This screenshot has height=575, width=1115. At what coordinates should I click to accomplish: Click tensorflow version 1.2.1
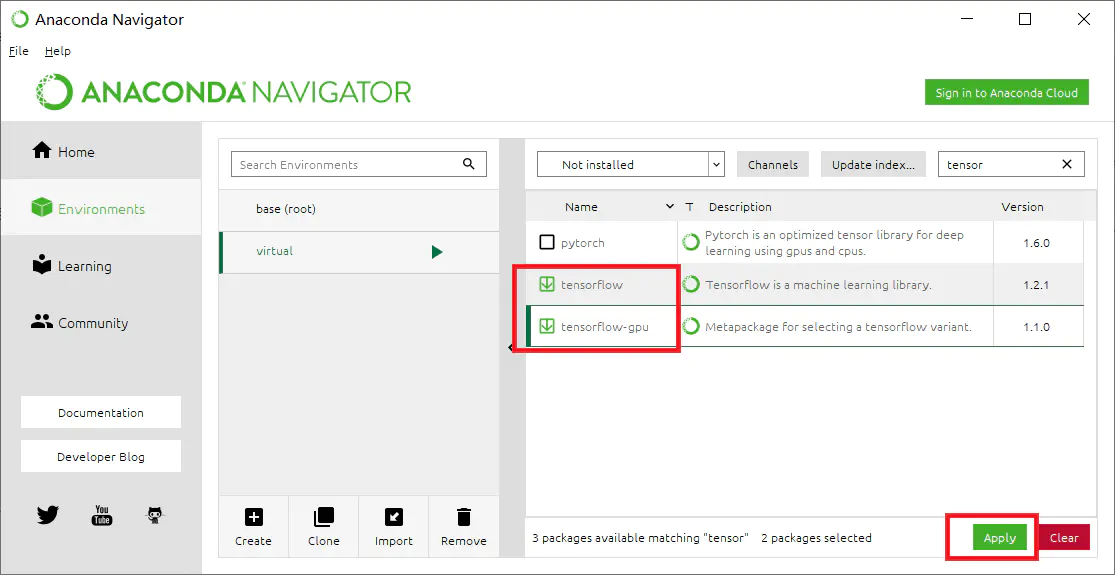tap(1037, 285)
